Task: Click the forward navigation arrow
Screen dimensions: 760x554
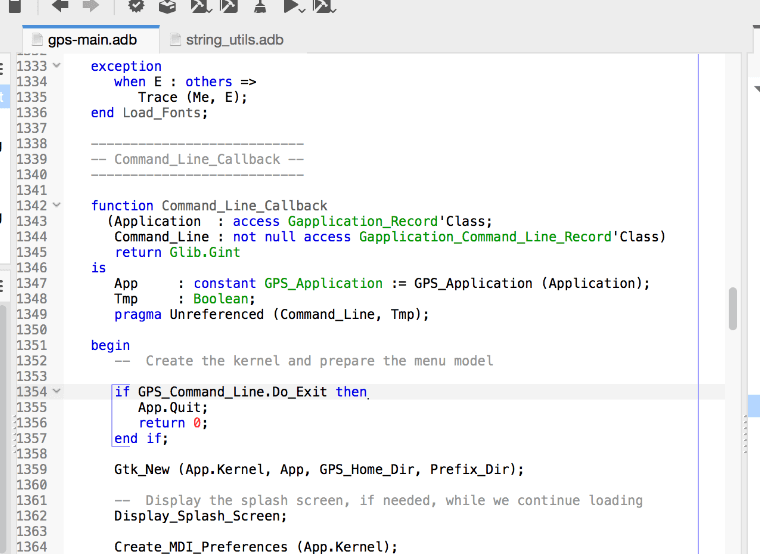Action: (x=91, y=5)
